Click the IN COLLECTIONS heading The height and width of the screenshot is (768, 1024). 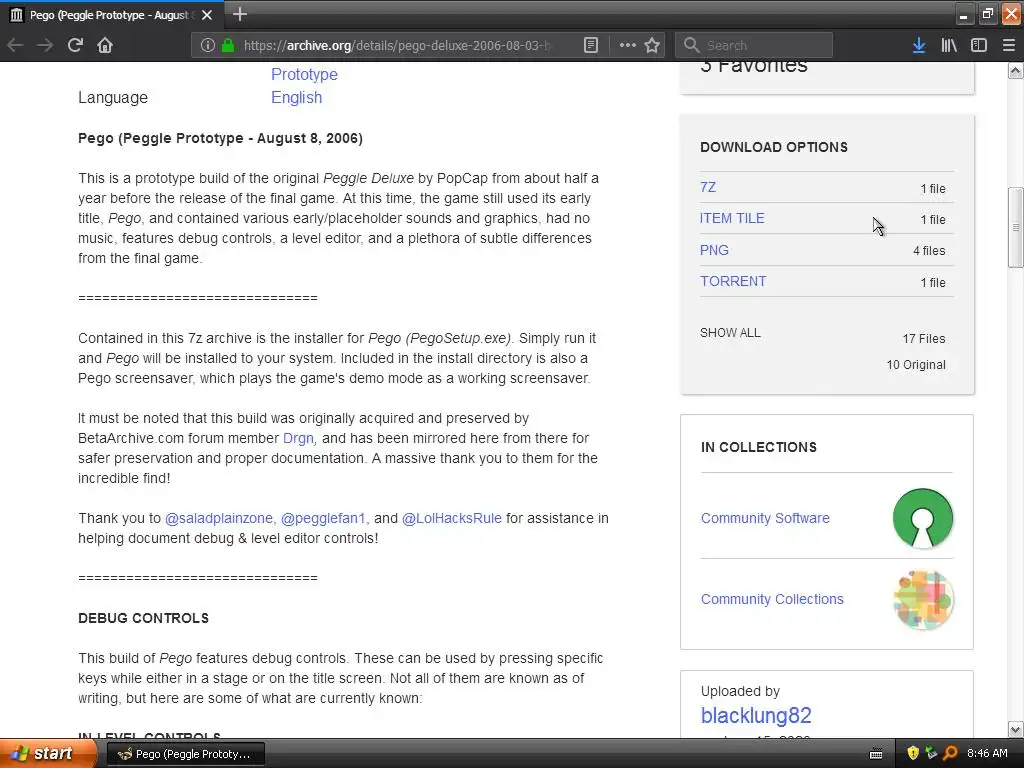click(x=759, y=447)
